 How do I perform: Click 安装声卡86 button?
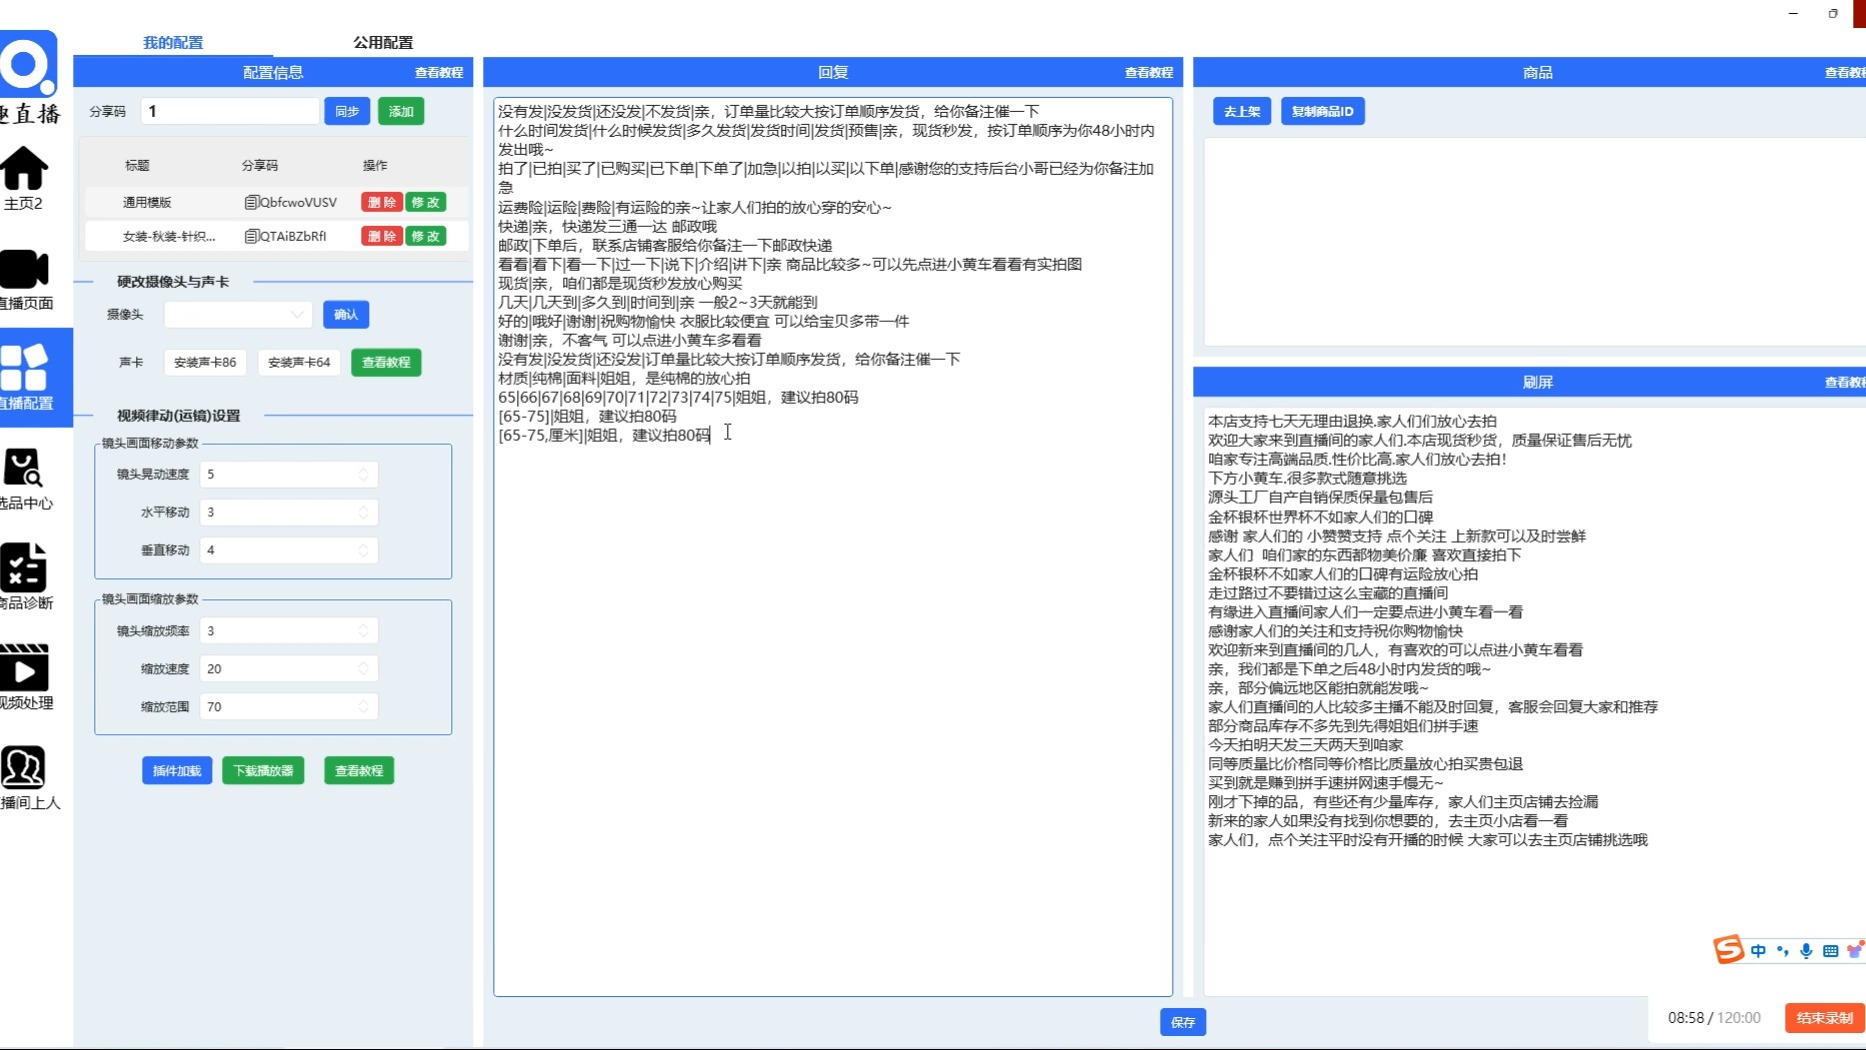[205, 362]
